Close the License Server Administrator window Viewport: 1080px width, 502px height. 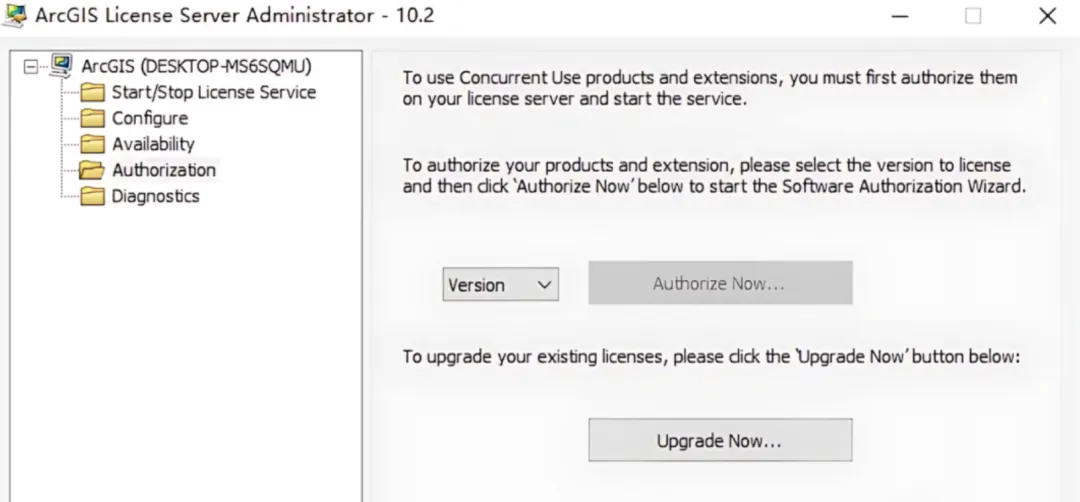pos(1047,16)
